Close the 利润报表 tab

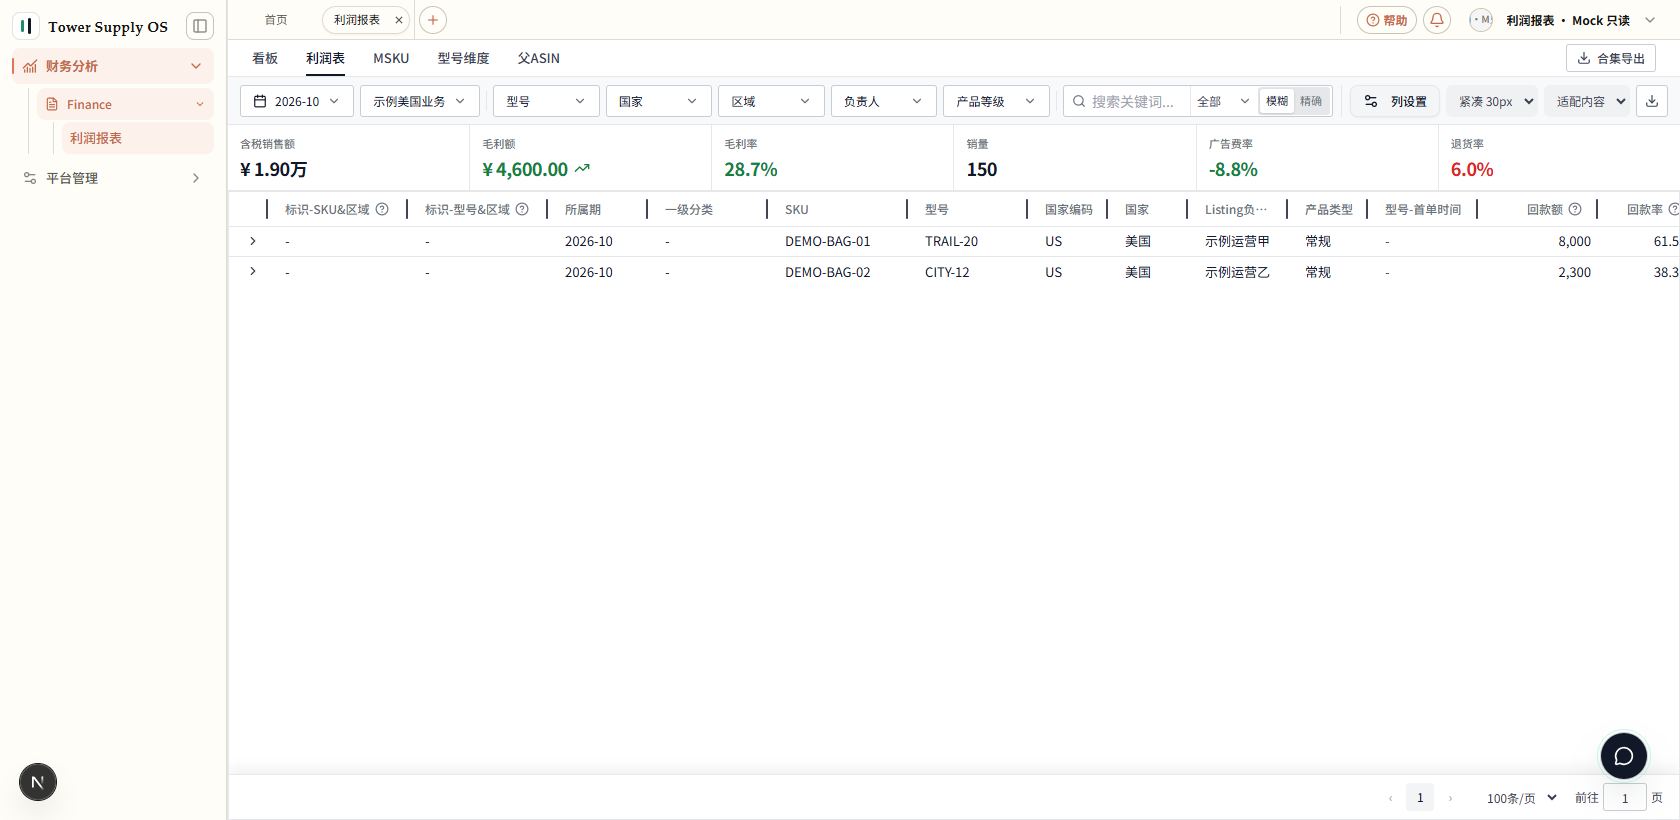tap(399, 20)
